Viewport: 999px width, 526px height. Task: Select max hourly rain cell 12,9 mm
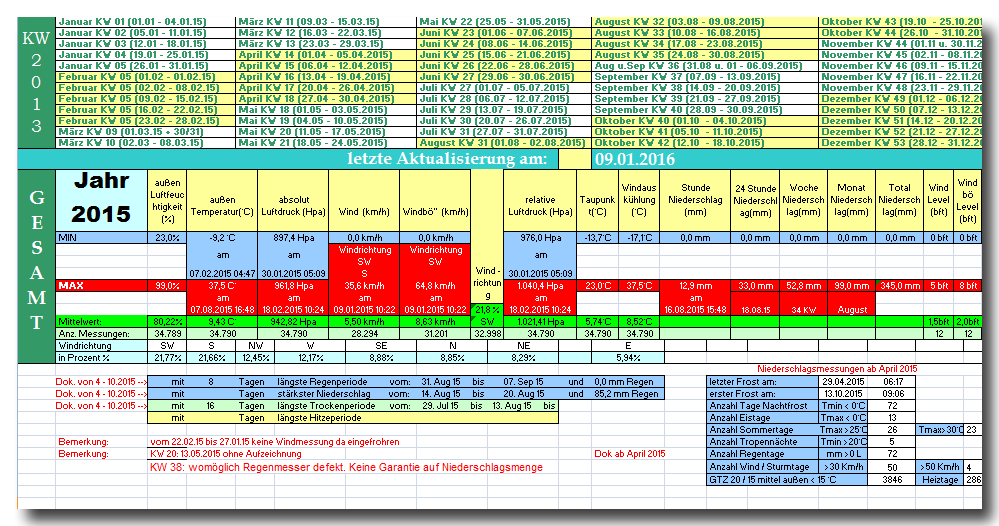[x=695, y=286]
